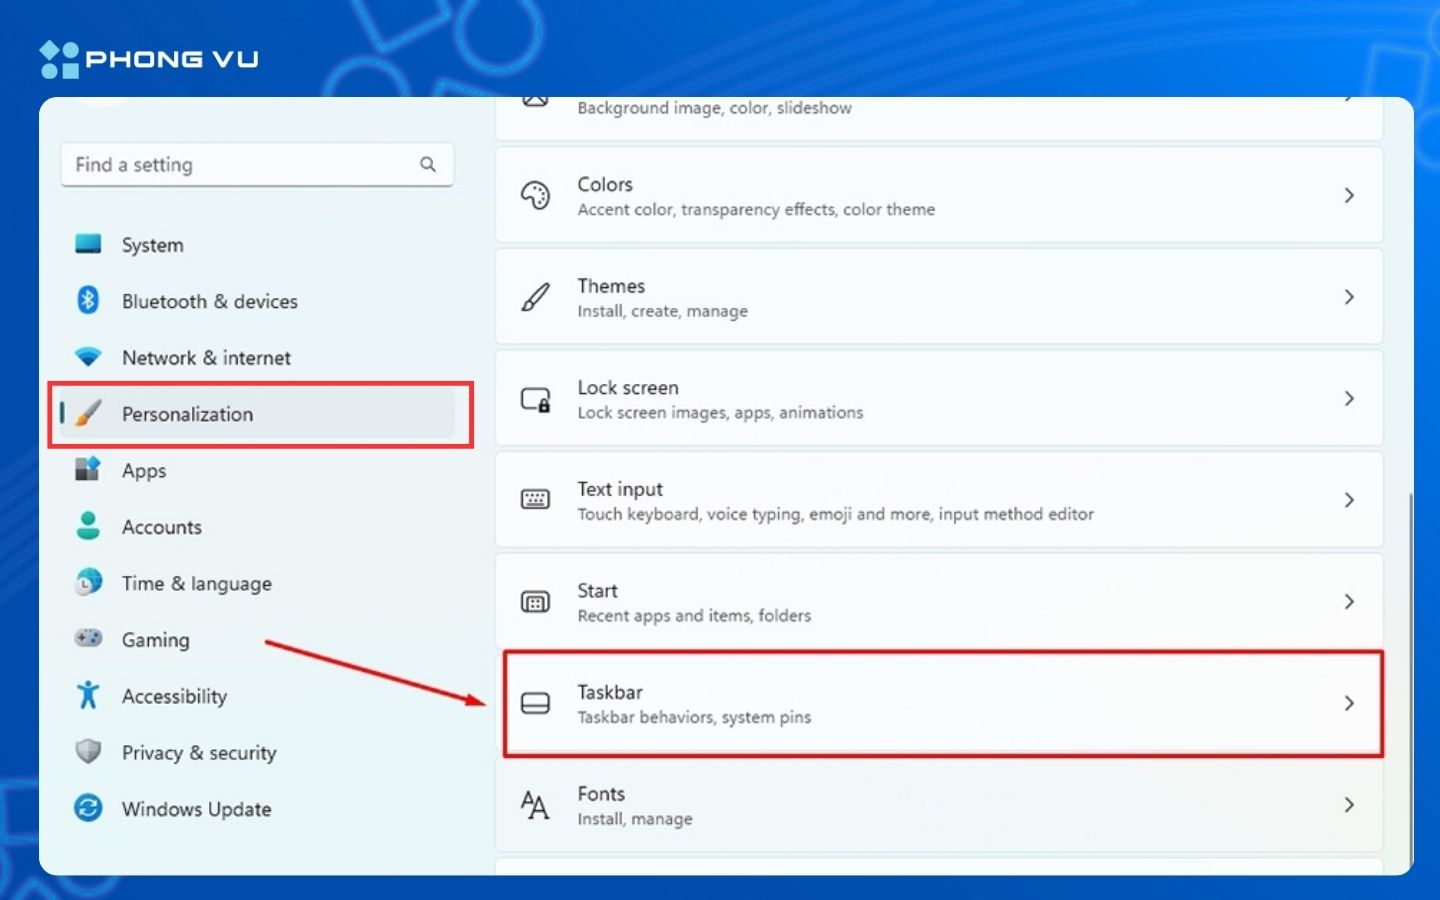
Task: Expand the Taskbar row chevron
Action: pyautogui.click(x=1350, y=703)
